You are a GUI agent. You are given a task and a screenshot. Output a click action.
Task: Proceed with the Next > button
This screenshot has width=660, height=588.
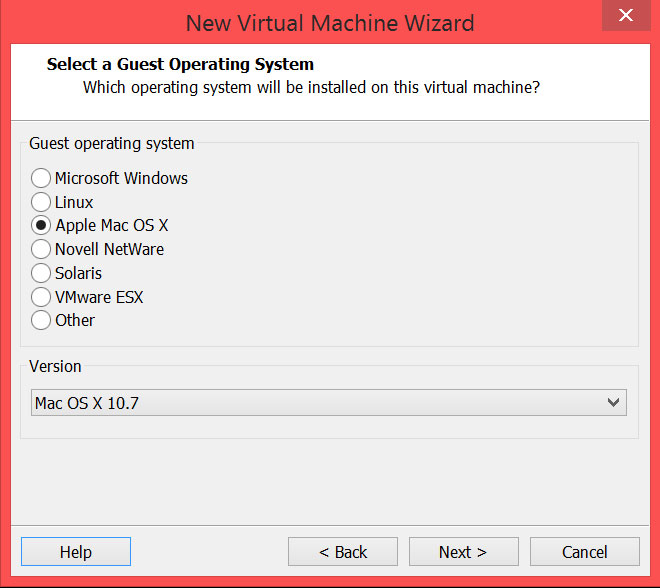tap(463, 552)
